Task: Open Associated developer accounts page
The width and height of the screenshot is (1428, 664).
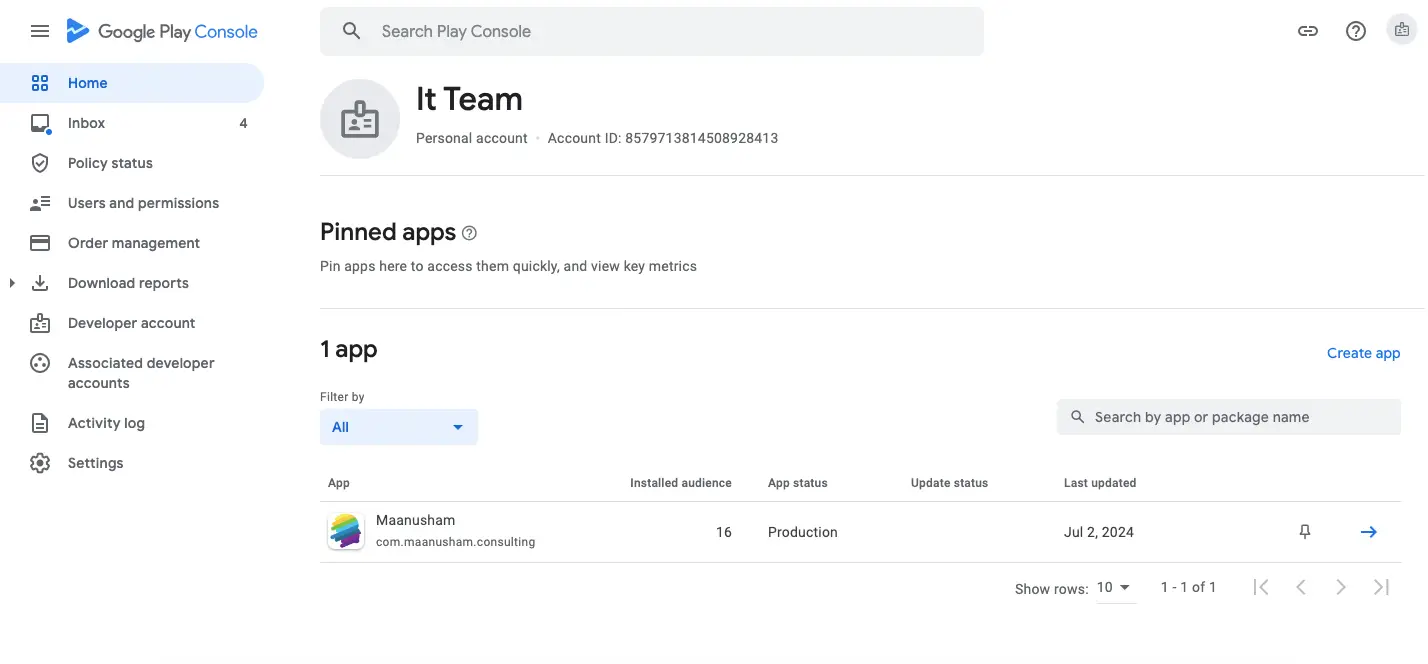Action: 132,373
